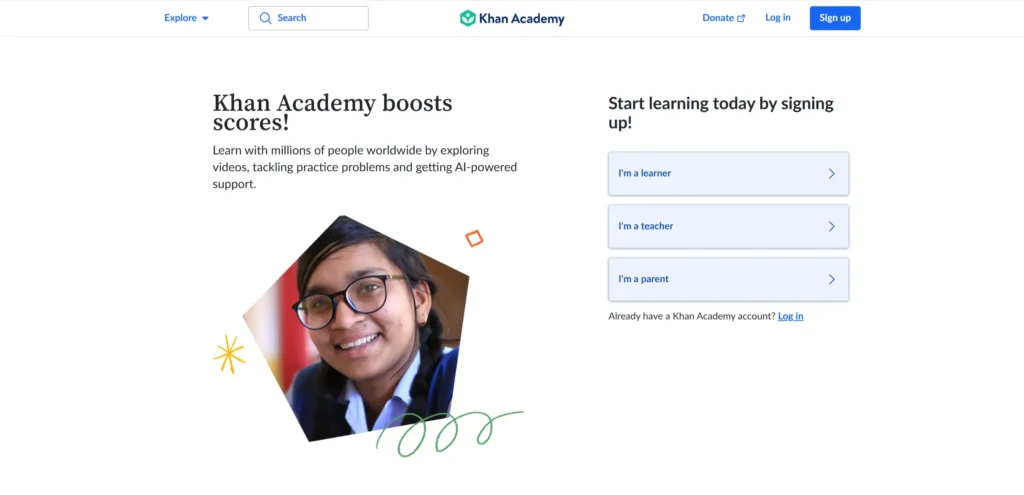Click the external link icon beside Donate
Image resolution: width=1024 pixels, height=495 pixels.
[741, 18]
